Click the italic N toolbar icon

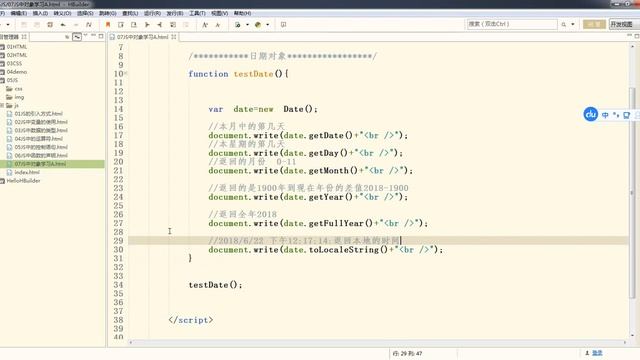pos(89,24)
